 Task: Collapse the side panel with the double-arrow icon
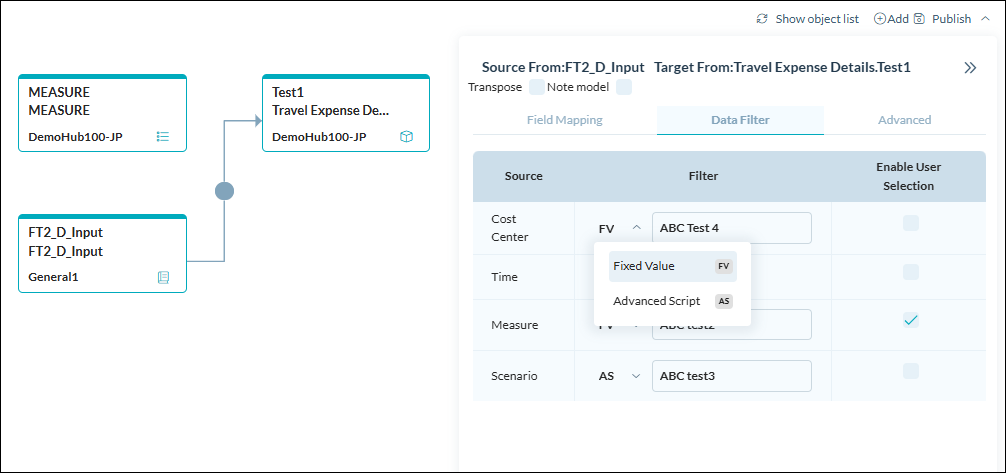click(970, 68)
